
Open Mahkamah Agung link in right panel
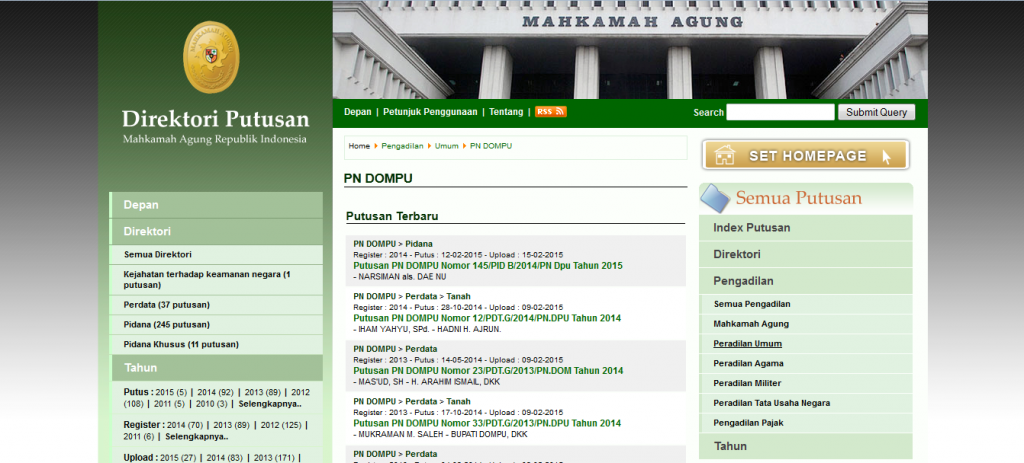[751, 324]
